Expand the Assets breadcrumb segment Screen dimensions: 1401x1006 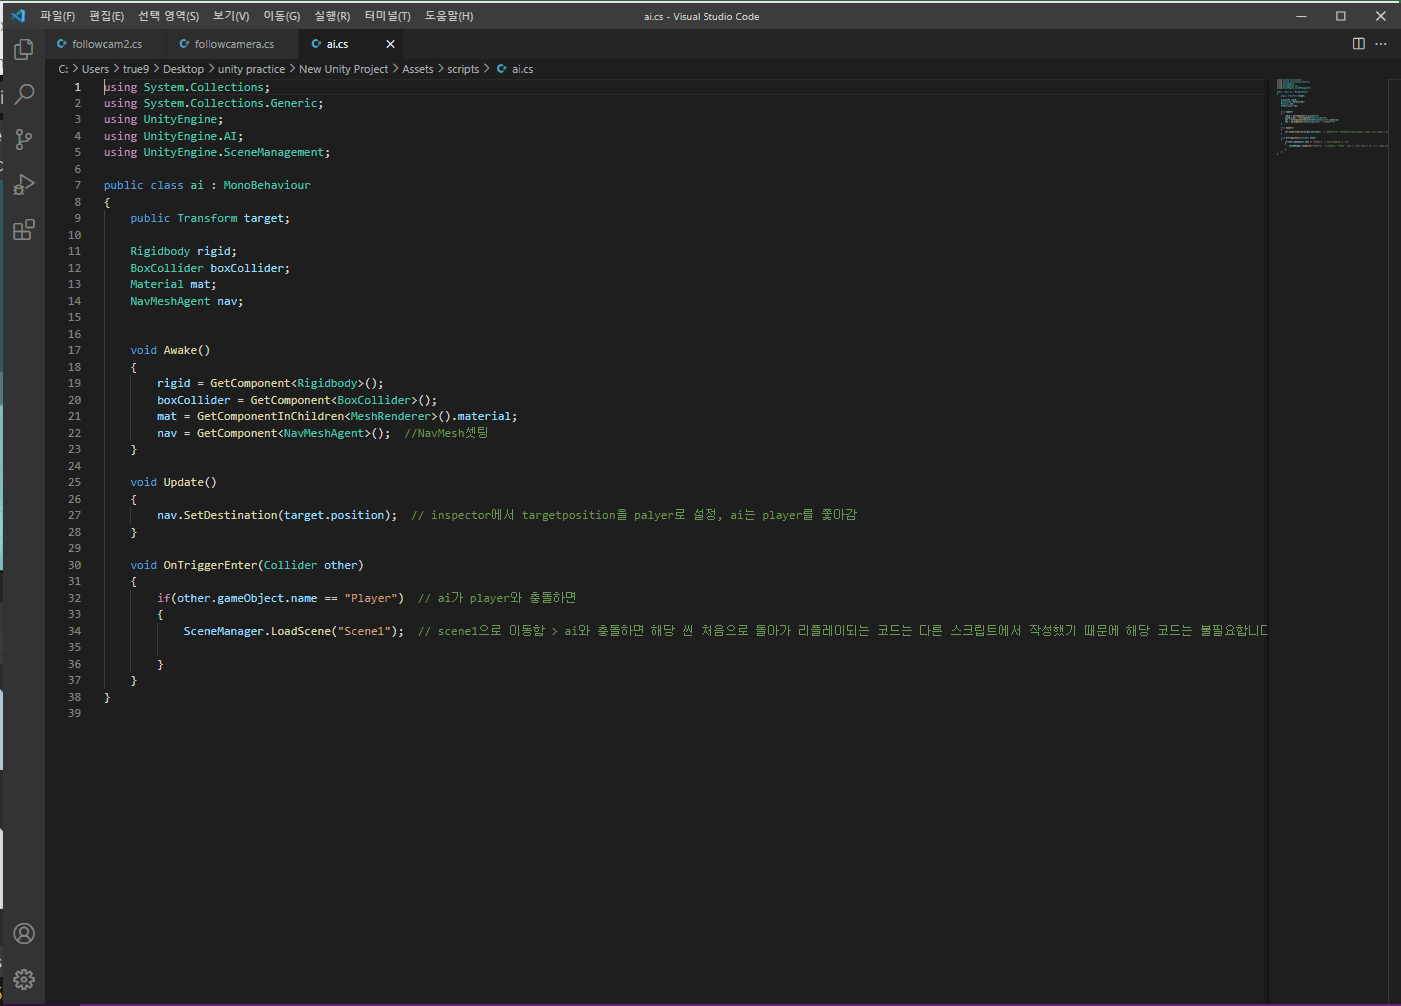417,69
